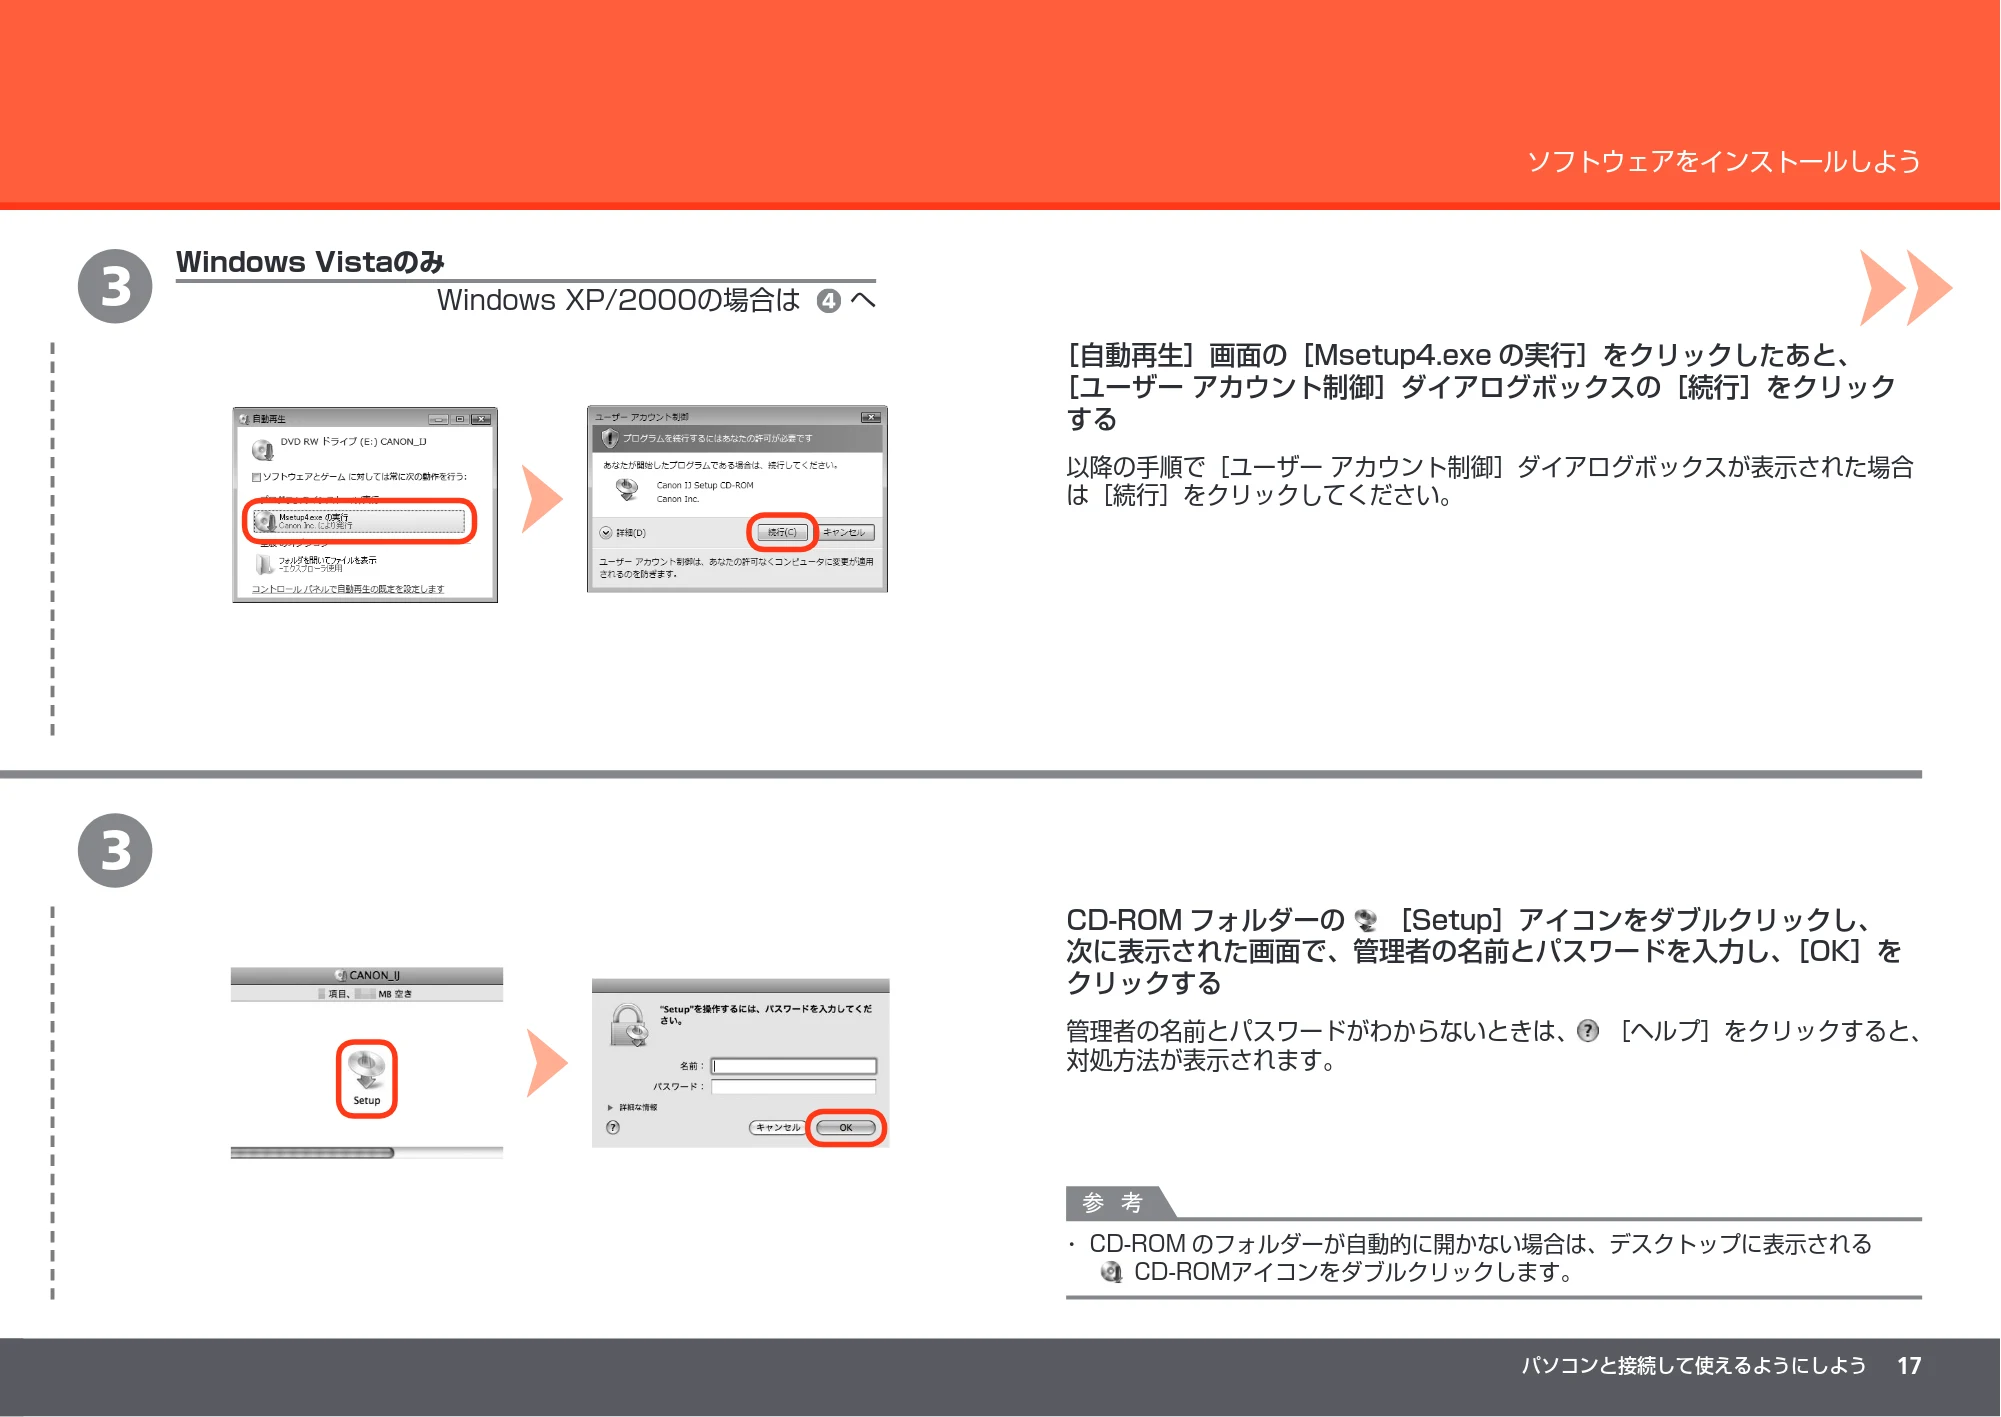
Task: Click the 名前 input field
Action: pos(794,1066)
